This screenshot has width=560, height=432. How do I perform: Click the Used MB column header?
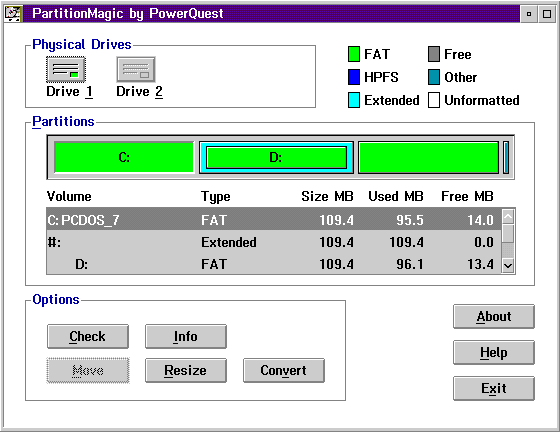[396, 196]
